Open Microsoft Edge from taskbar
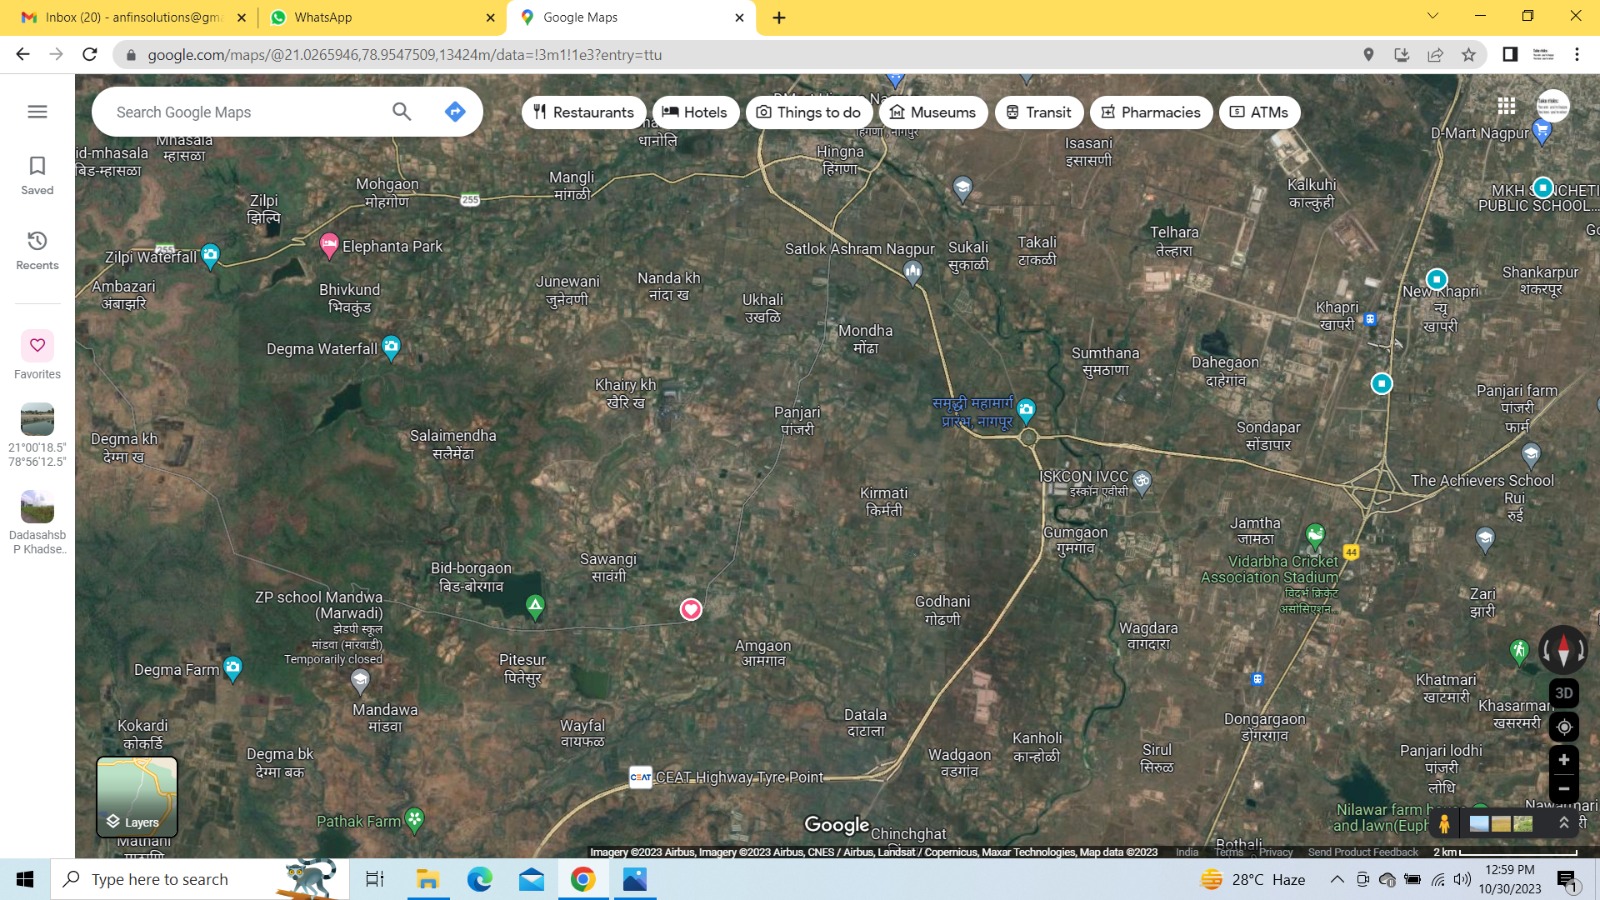1600x900 pixels. 480,879
